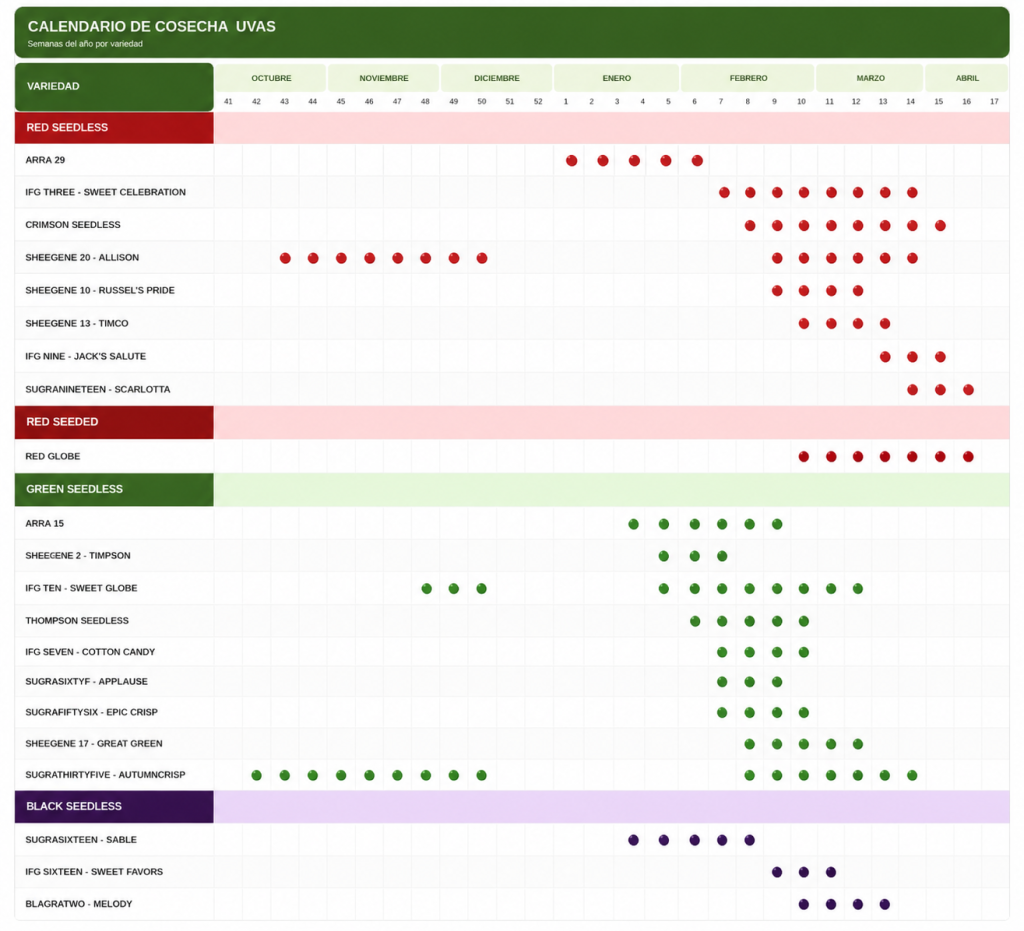Select 'SUGRAFIFTYSIX - EPIC CRISP' label

click(x=91, y=712)
